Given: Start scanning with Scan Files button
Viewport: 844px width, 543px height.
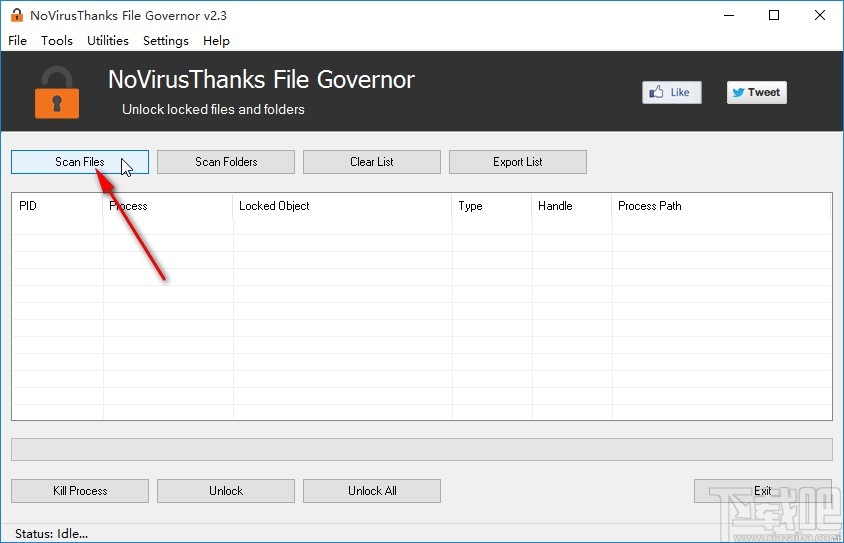Looking at the screenshot, I should pos(80,162).
